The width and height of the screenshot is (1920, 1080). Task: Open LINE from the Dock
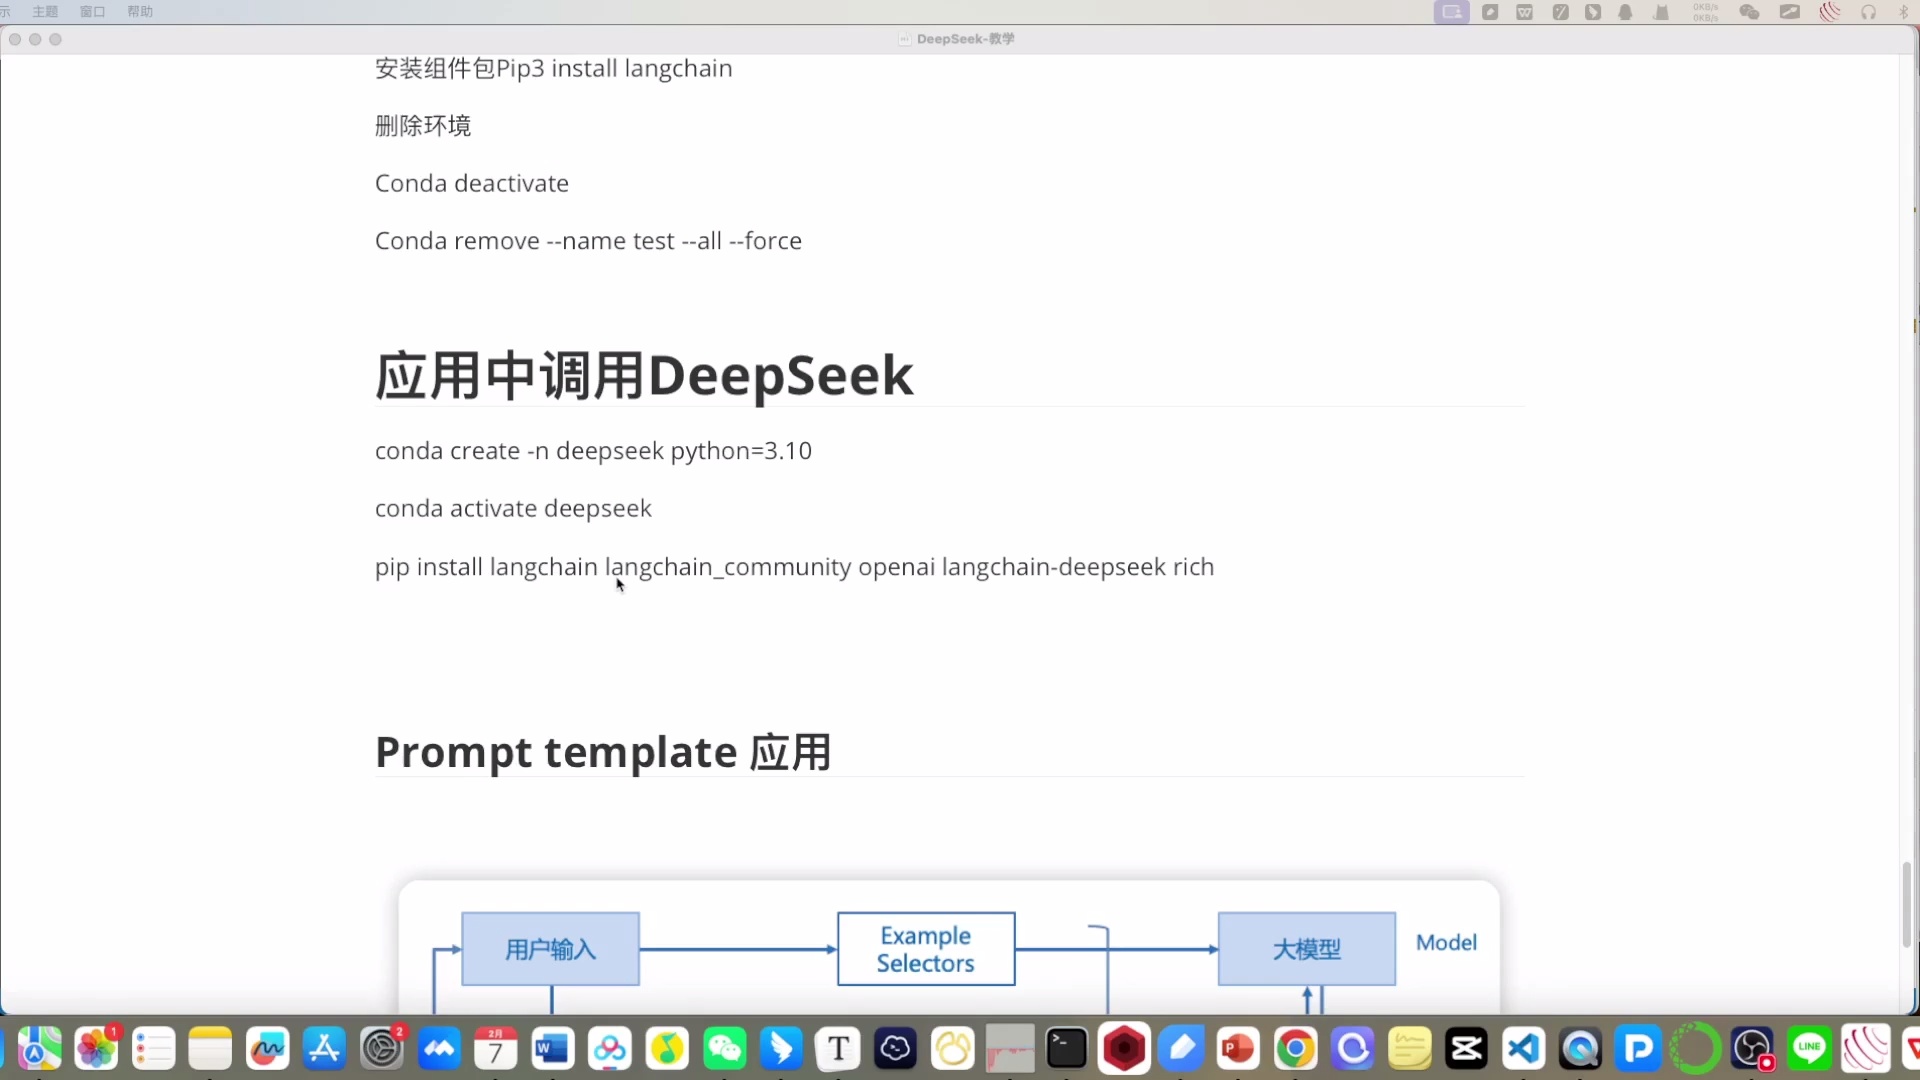coord(1810,1048)
